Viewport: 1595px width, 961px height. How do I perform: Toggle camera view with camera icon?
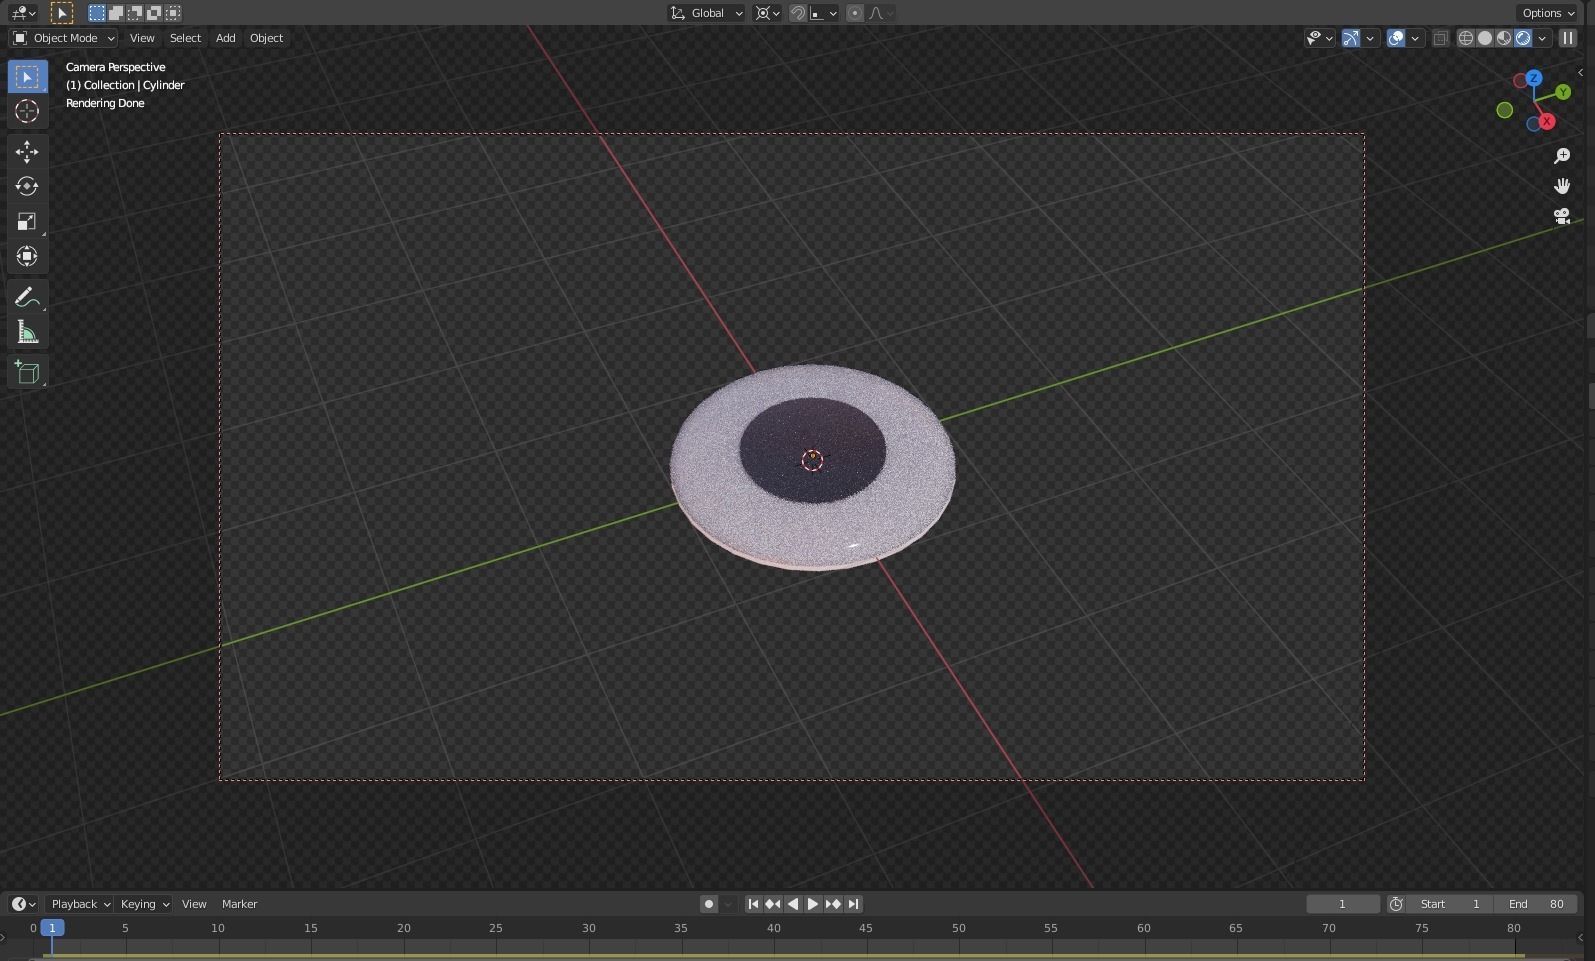[1562, 216]
